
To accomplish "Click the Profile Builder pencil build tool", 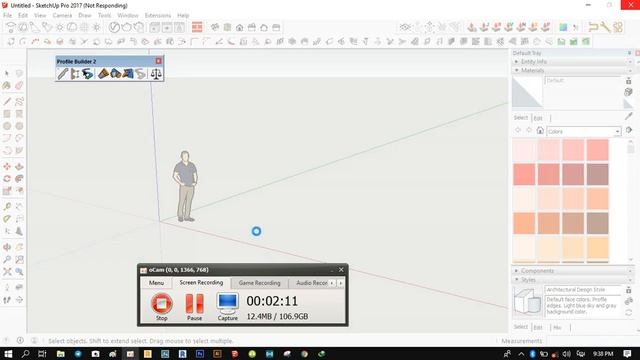I will pyautogui.click(x=62, y=74).
